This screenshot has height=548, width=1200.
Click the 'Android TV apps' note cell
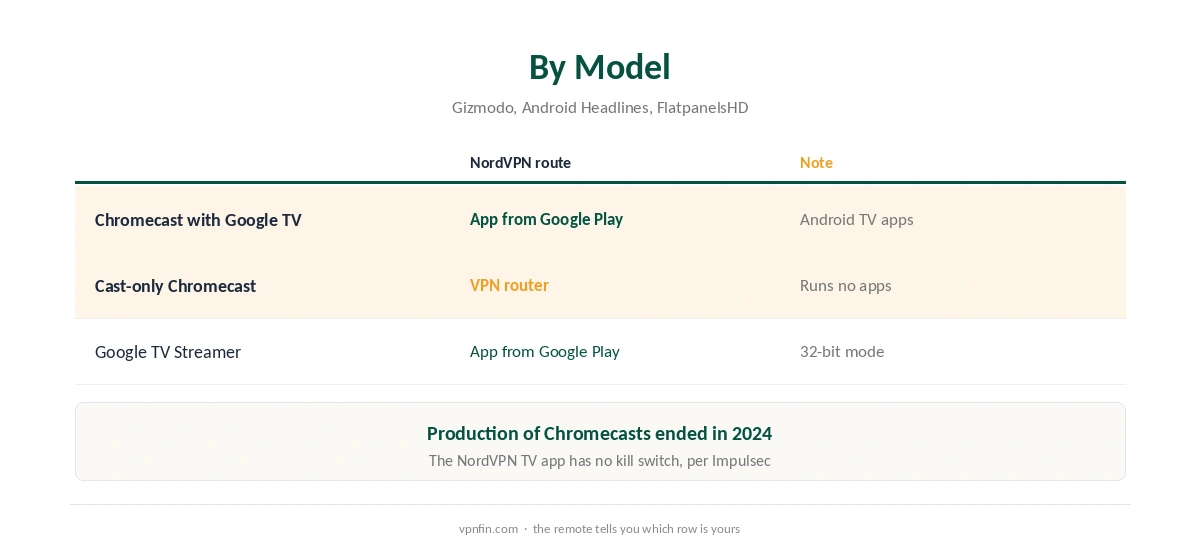[856, 220]
